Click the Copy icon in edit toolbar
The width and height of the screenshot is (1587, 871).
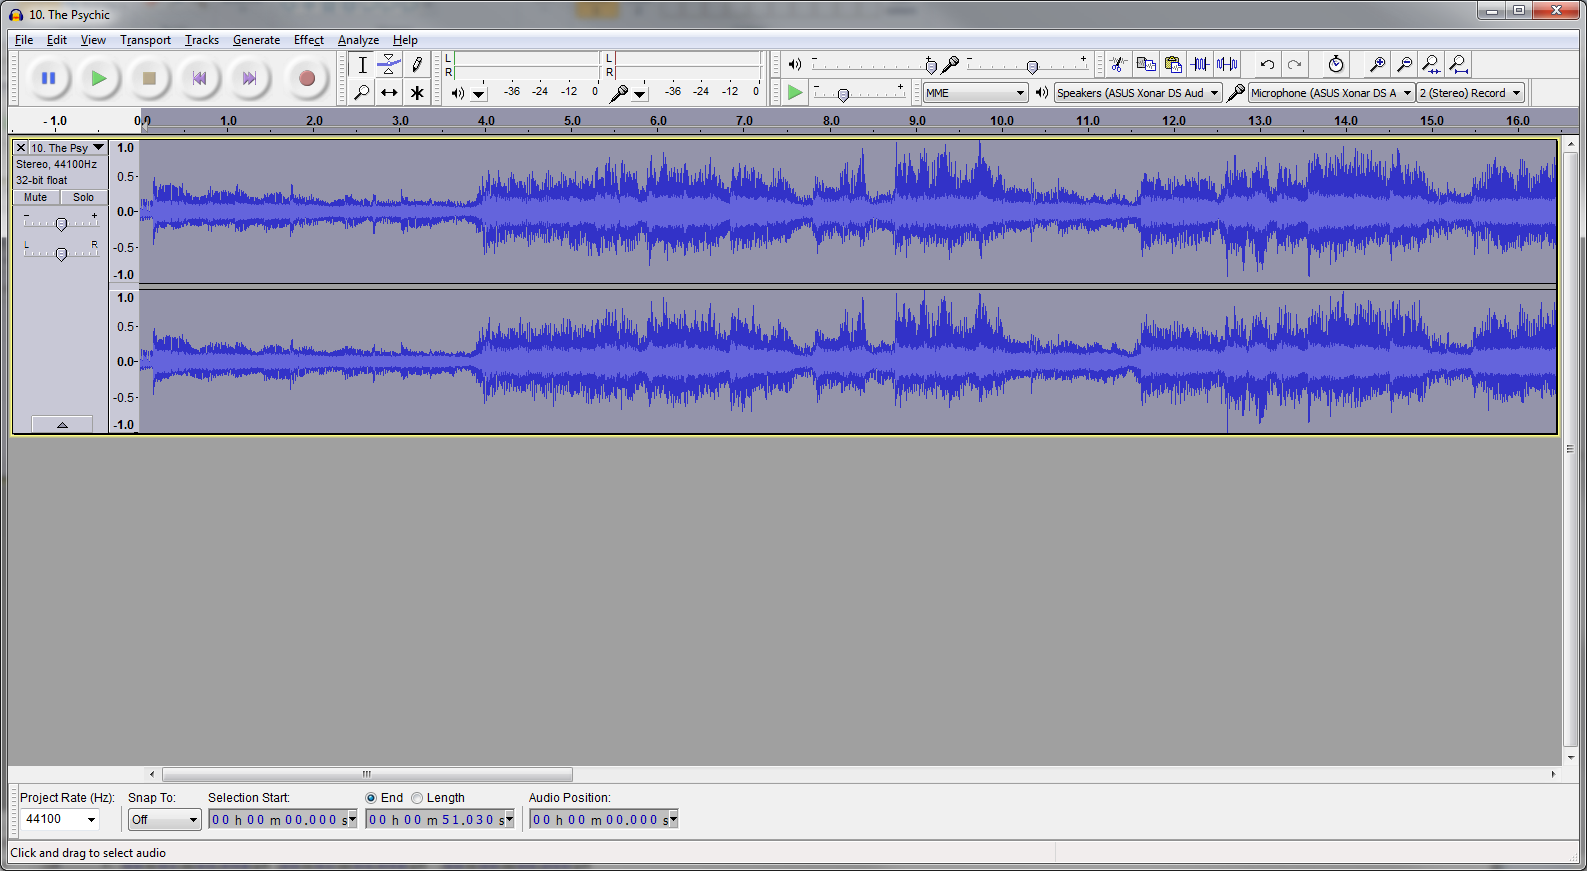pyautogui.click(x=1146, y=65)
